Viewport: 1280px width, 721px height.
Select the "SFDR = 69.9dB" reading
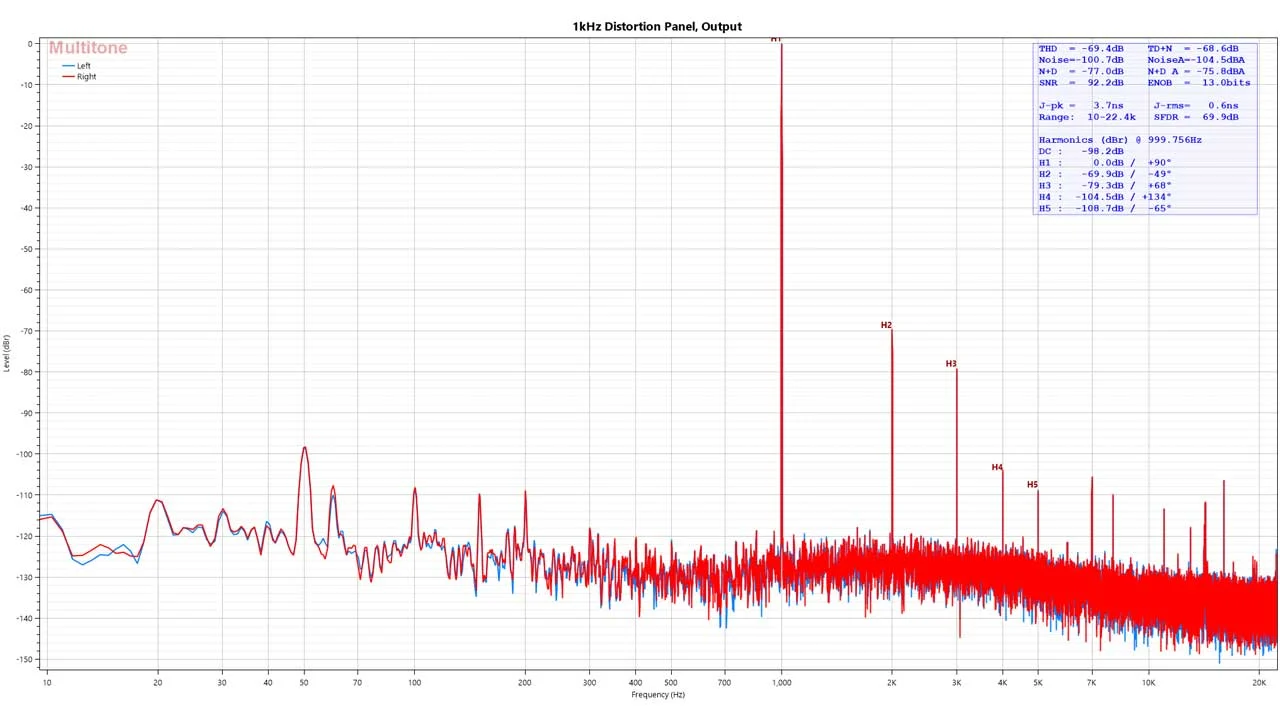pos(1196,117)
